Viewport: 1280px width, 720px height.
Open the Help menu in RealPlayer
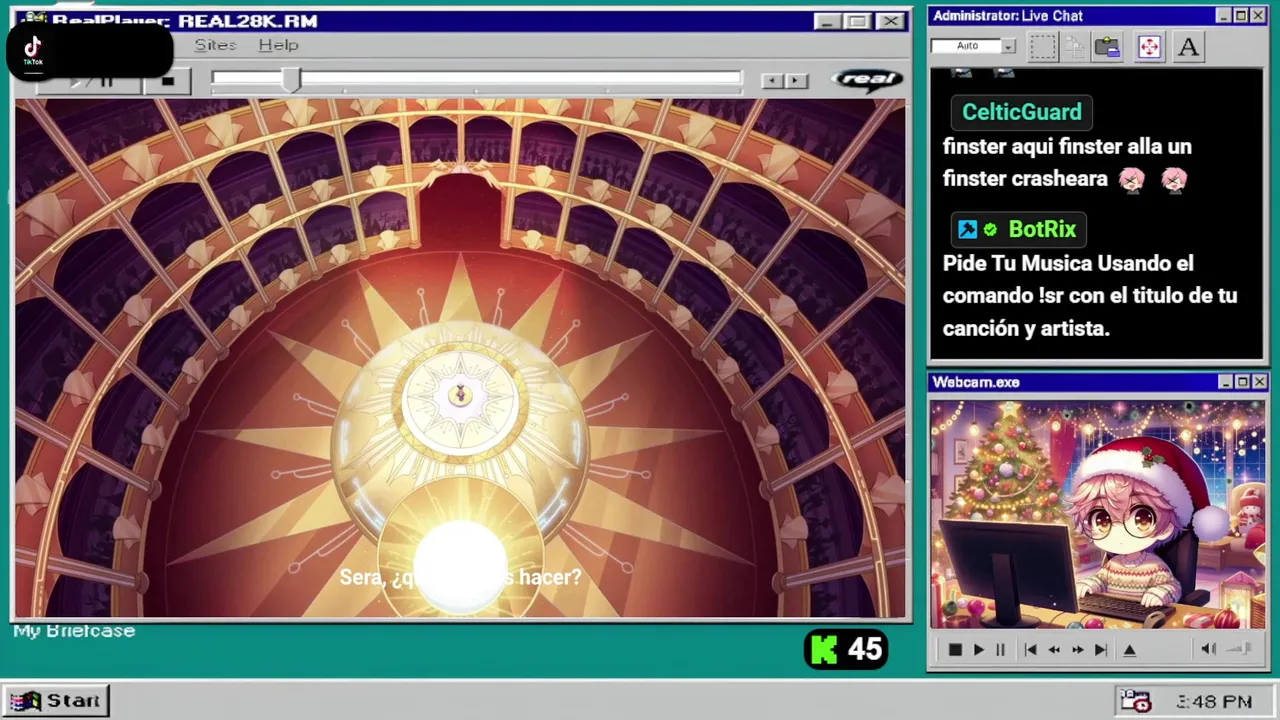(x=278, y=45)
